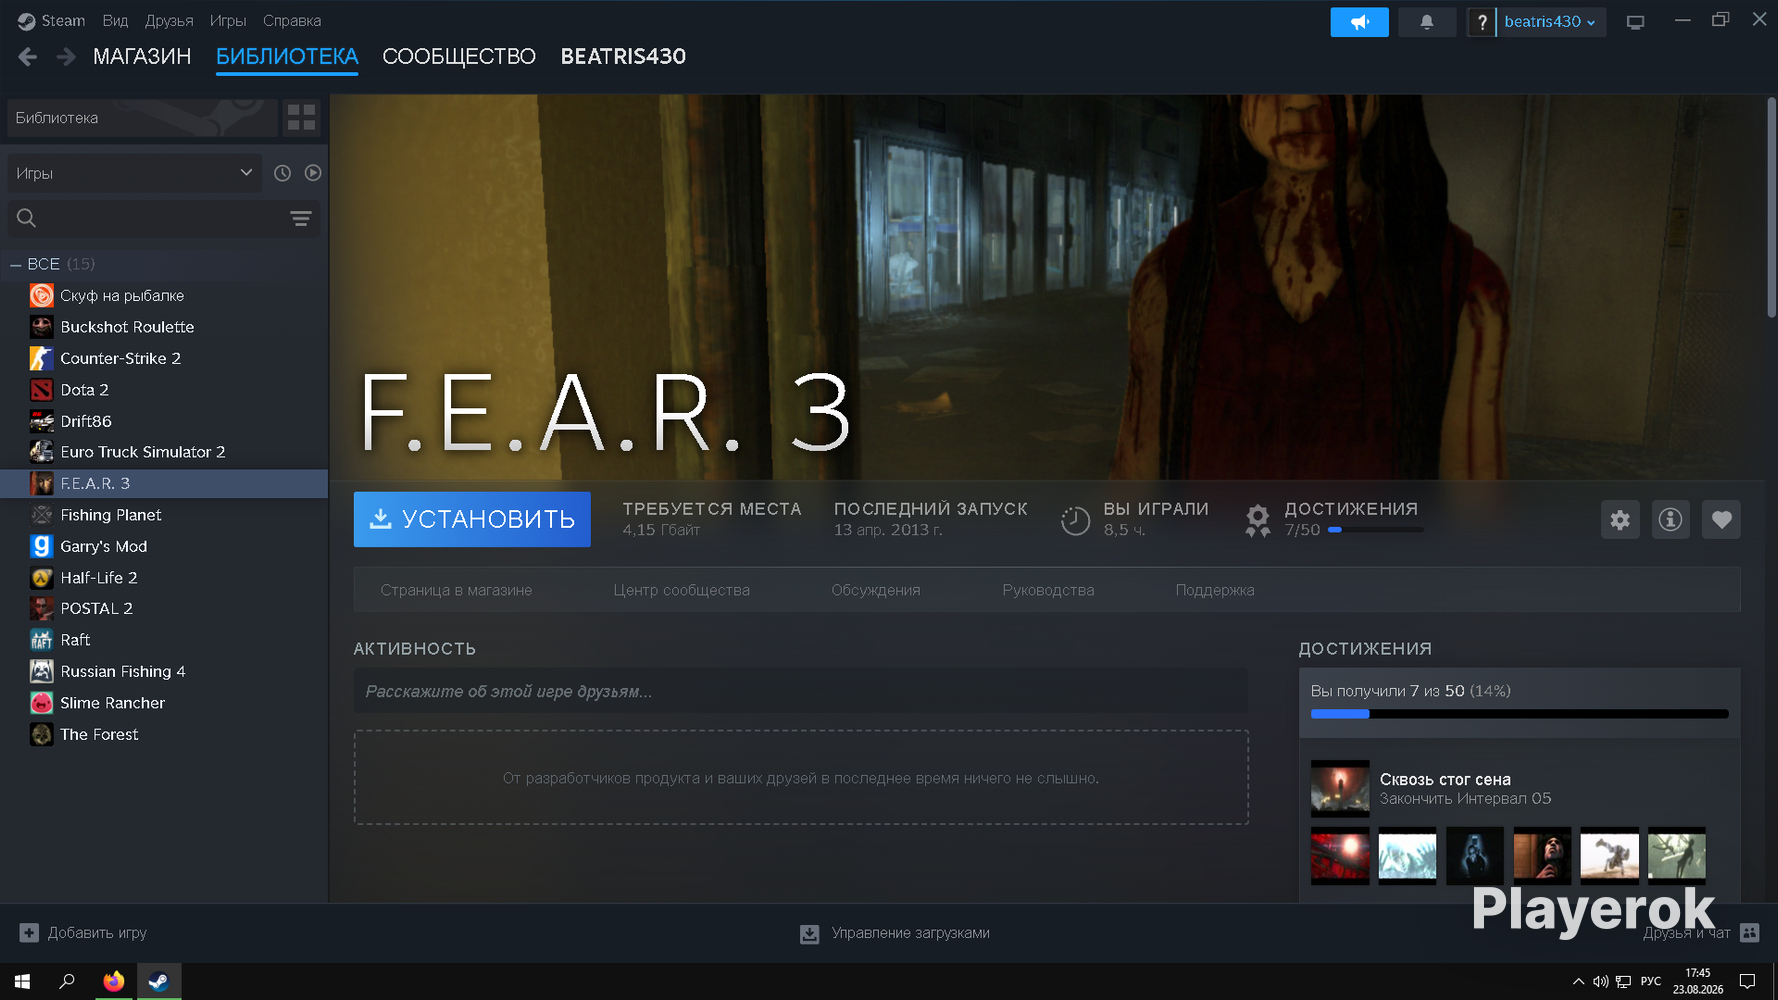Open the notifications bell
The height and width of the screenshot is (1000, 1778).
(1427, 22)
